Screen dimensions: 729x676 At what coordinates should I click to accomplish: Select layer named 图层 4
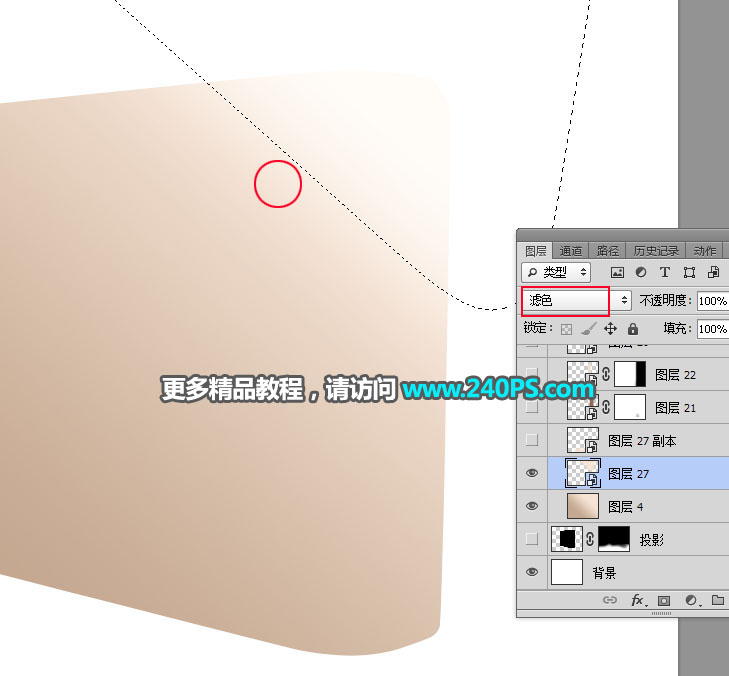(626, 507)
